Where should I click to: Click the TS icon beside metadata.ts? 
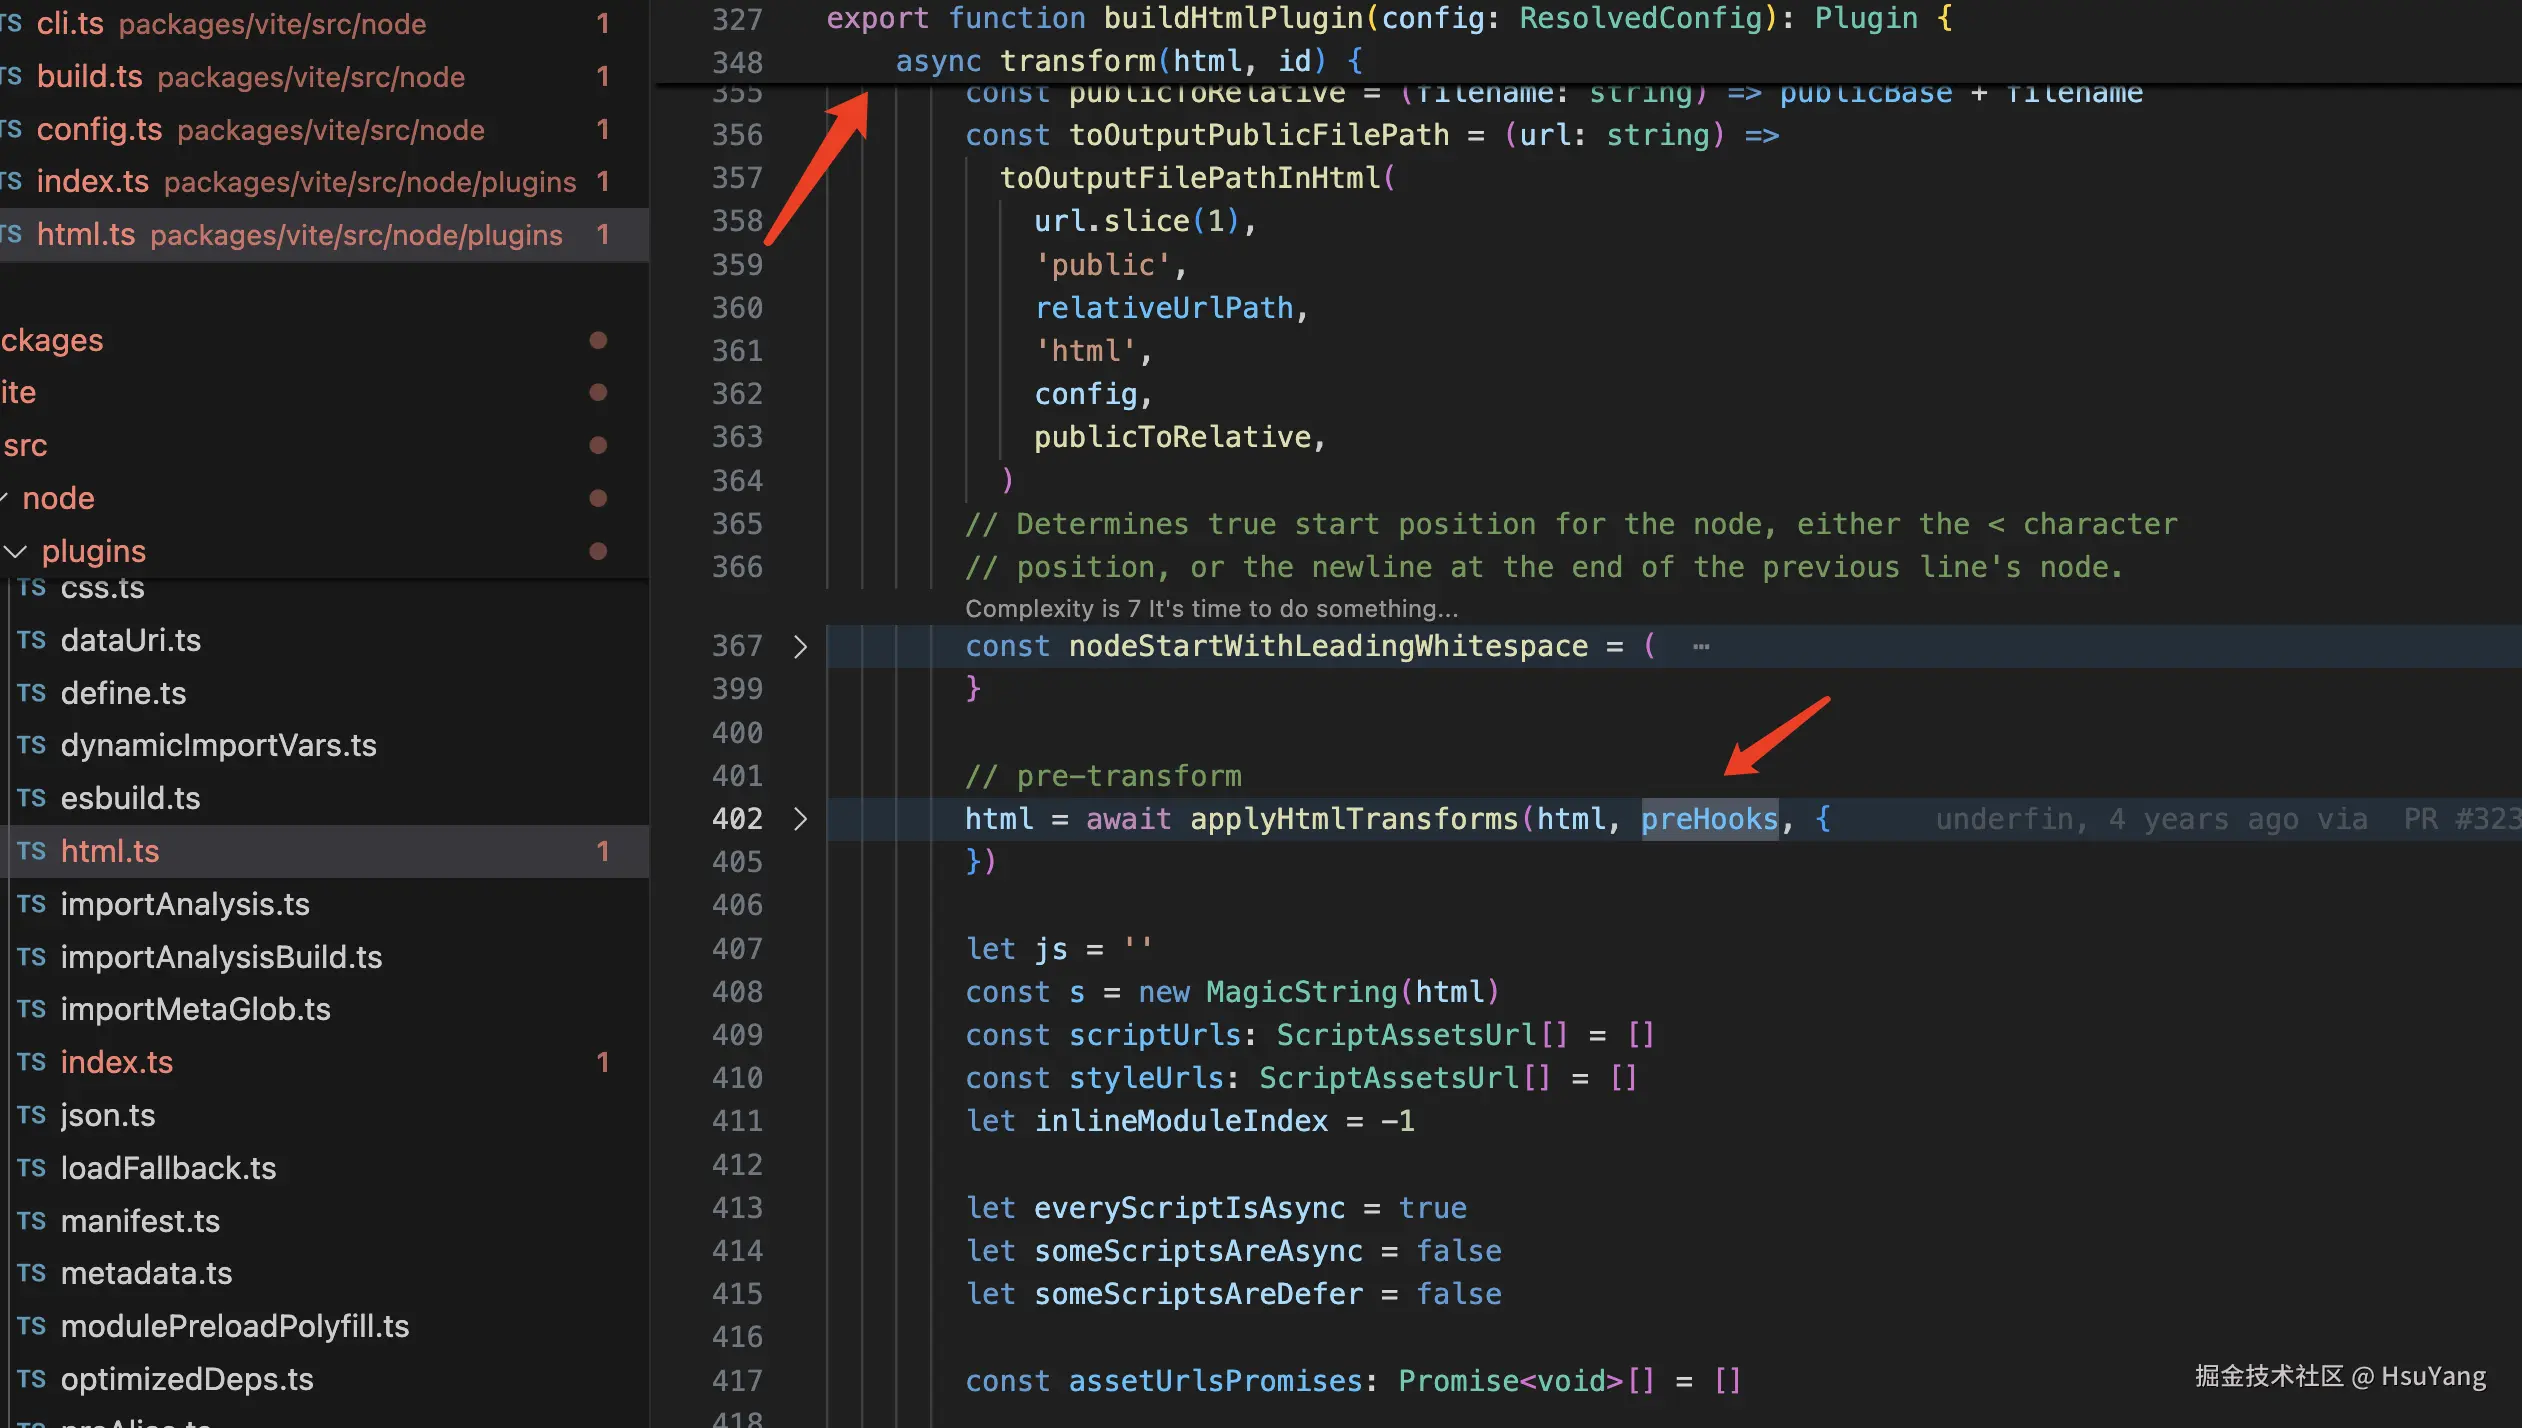click(31, 1273)
